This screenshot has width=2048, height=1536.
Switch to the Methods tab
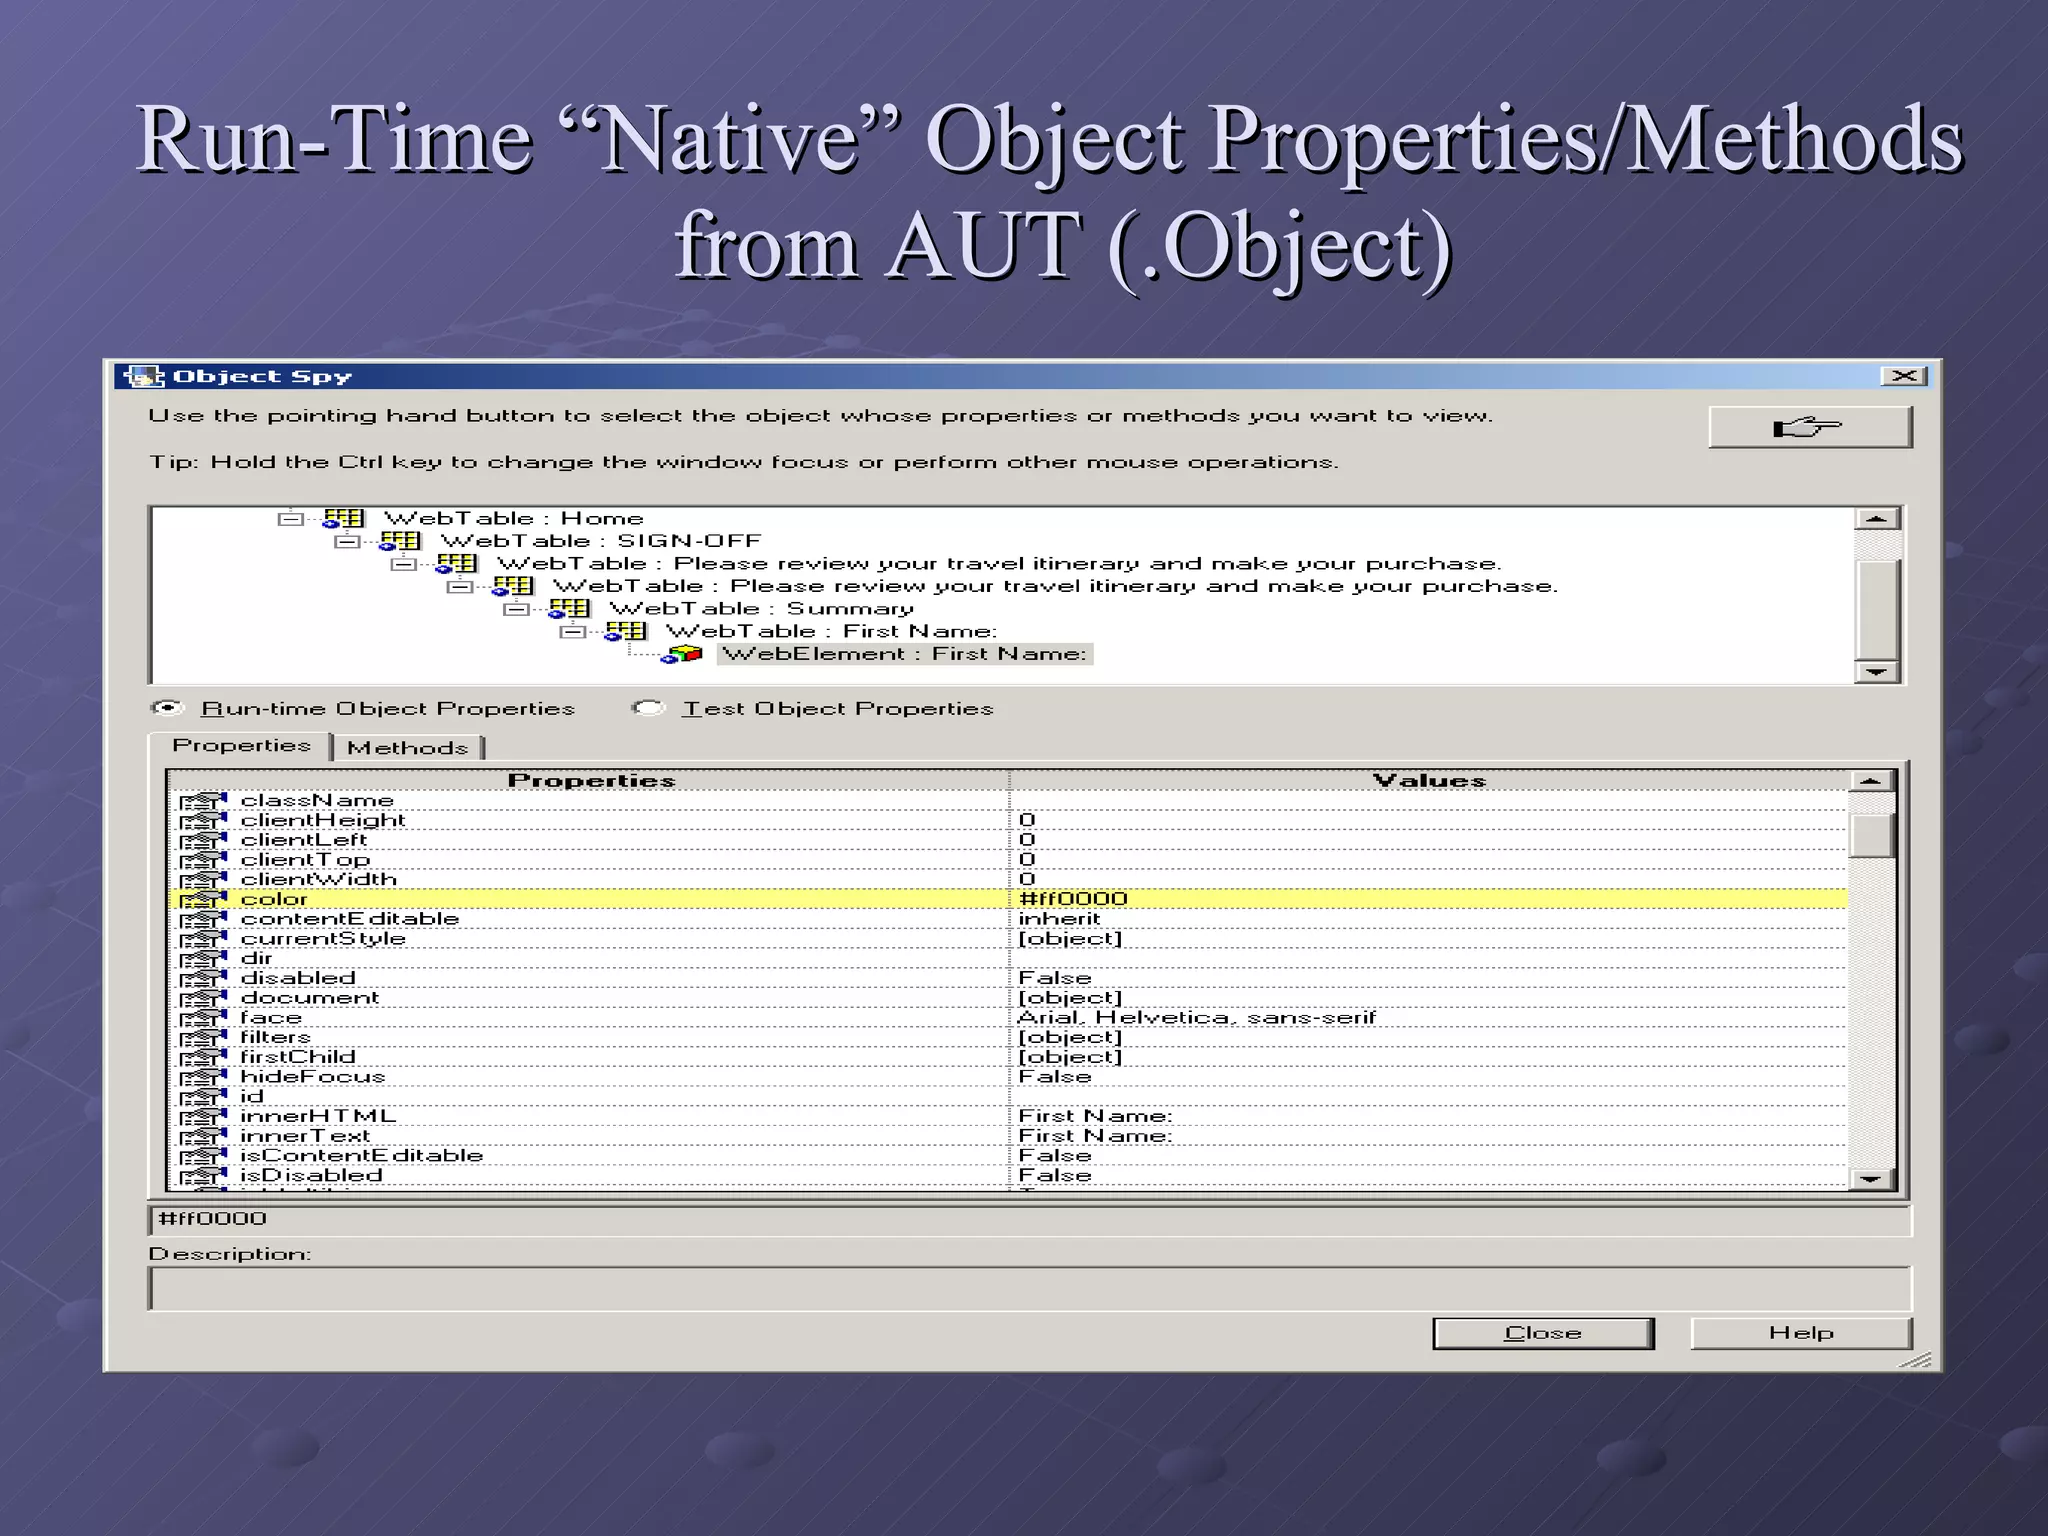[x=407, y=748]
